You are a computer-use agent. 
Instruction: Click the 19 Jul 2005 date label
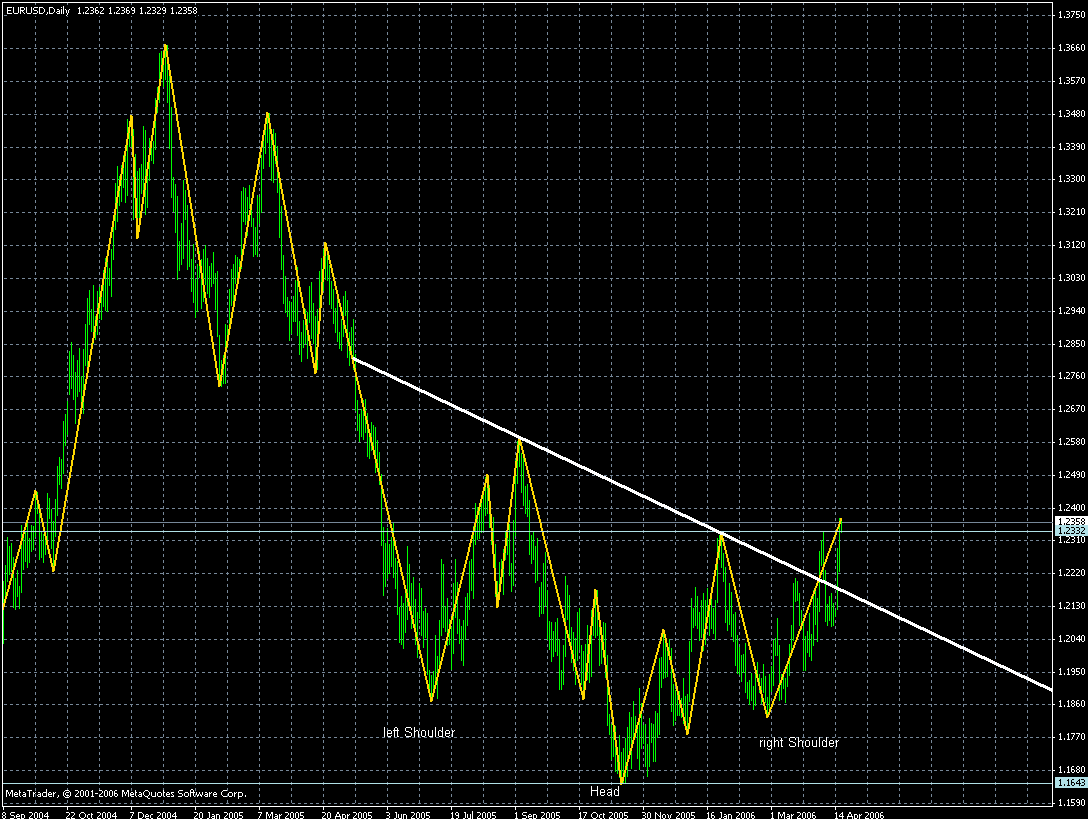coord(473,815)
